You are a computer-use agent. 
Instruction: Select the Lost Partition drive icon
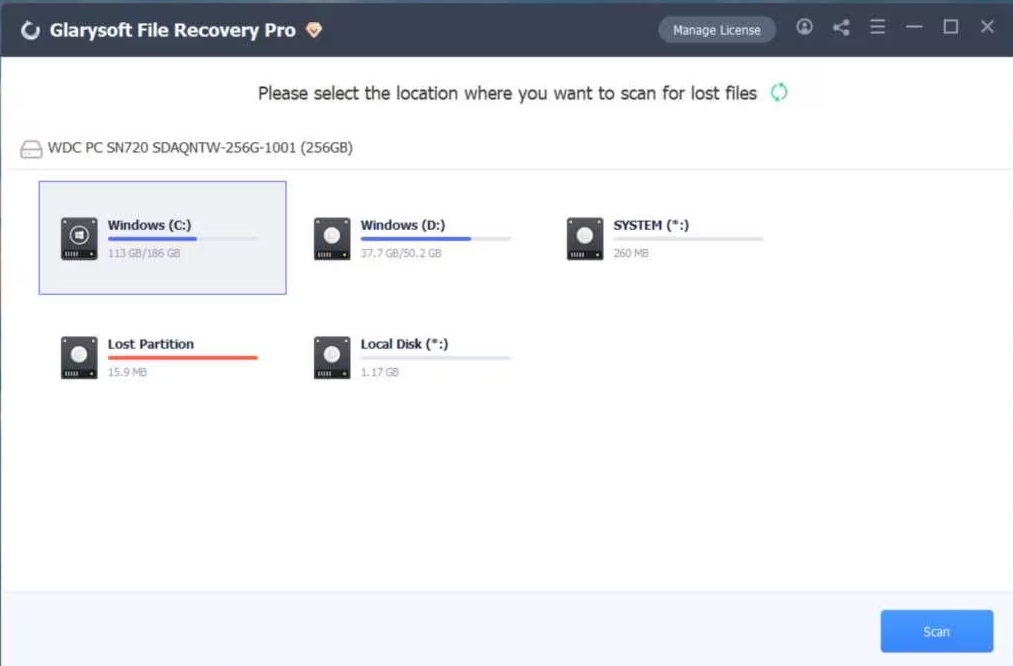79,357
